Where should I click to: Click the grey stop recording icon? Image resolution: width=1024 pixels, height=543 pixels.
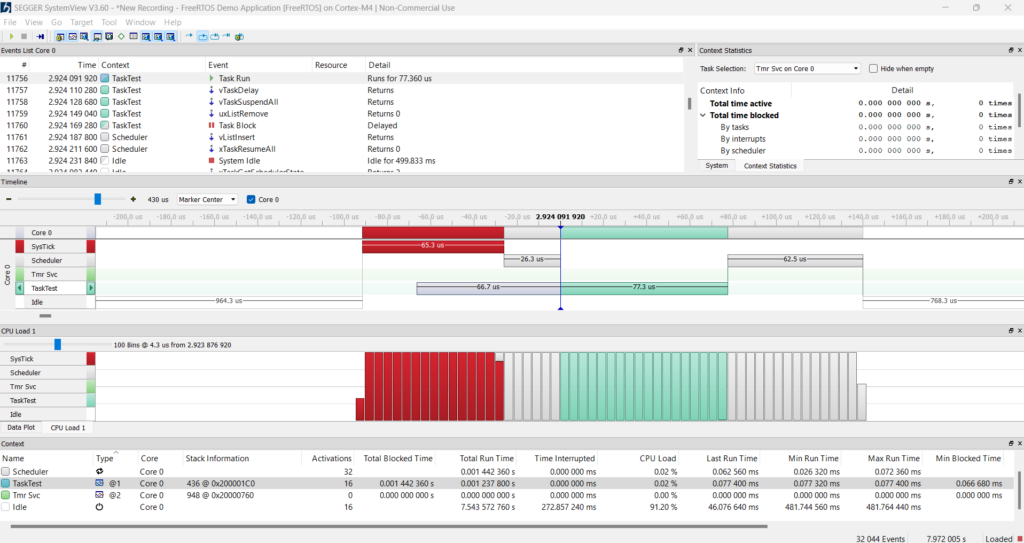pos(24,37)
